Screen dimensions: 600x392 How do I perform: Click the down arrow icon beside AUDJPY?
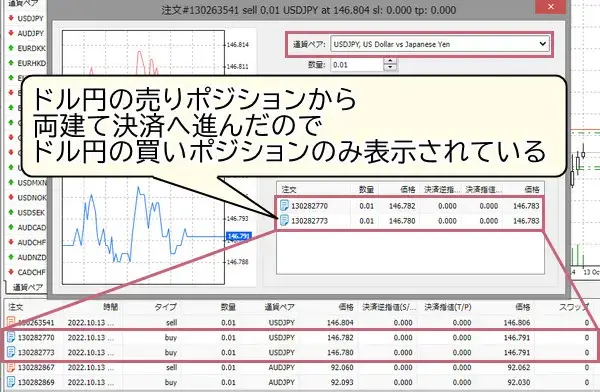pyautogui.click(x=11, y=33)
